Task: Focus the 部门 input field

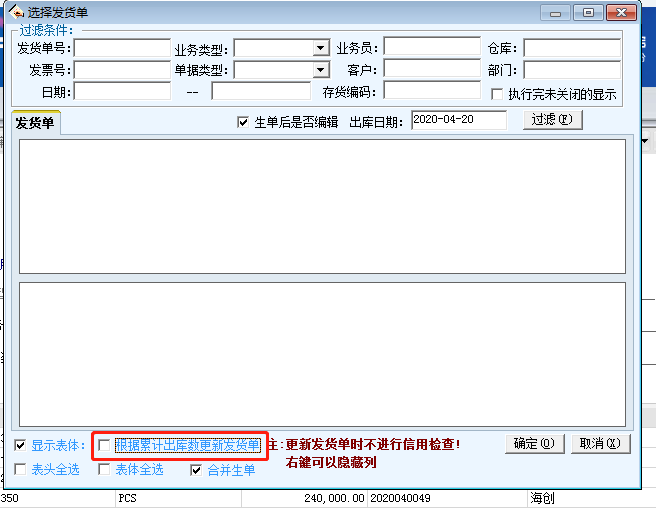Action: click(x=572, y=70)
